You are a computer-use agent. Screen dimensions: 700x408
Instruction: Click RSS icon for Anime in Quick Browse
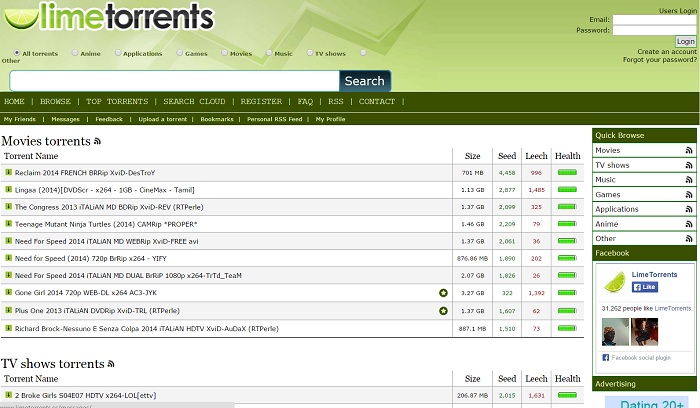(x=688, y=224)
